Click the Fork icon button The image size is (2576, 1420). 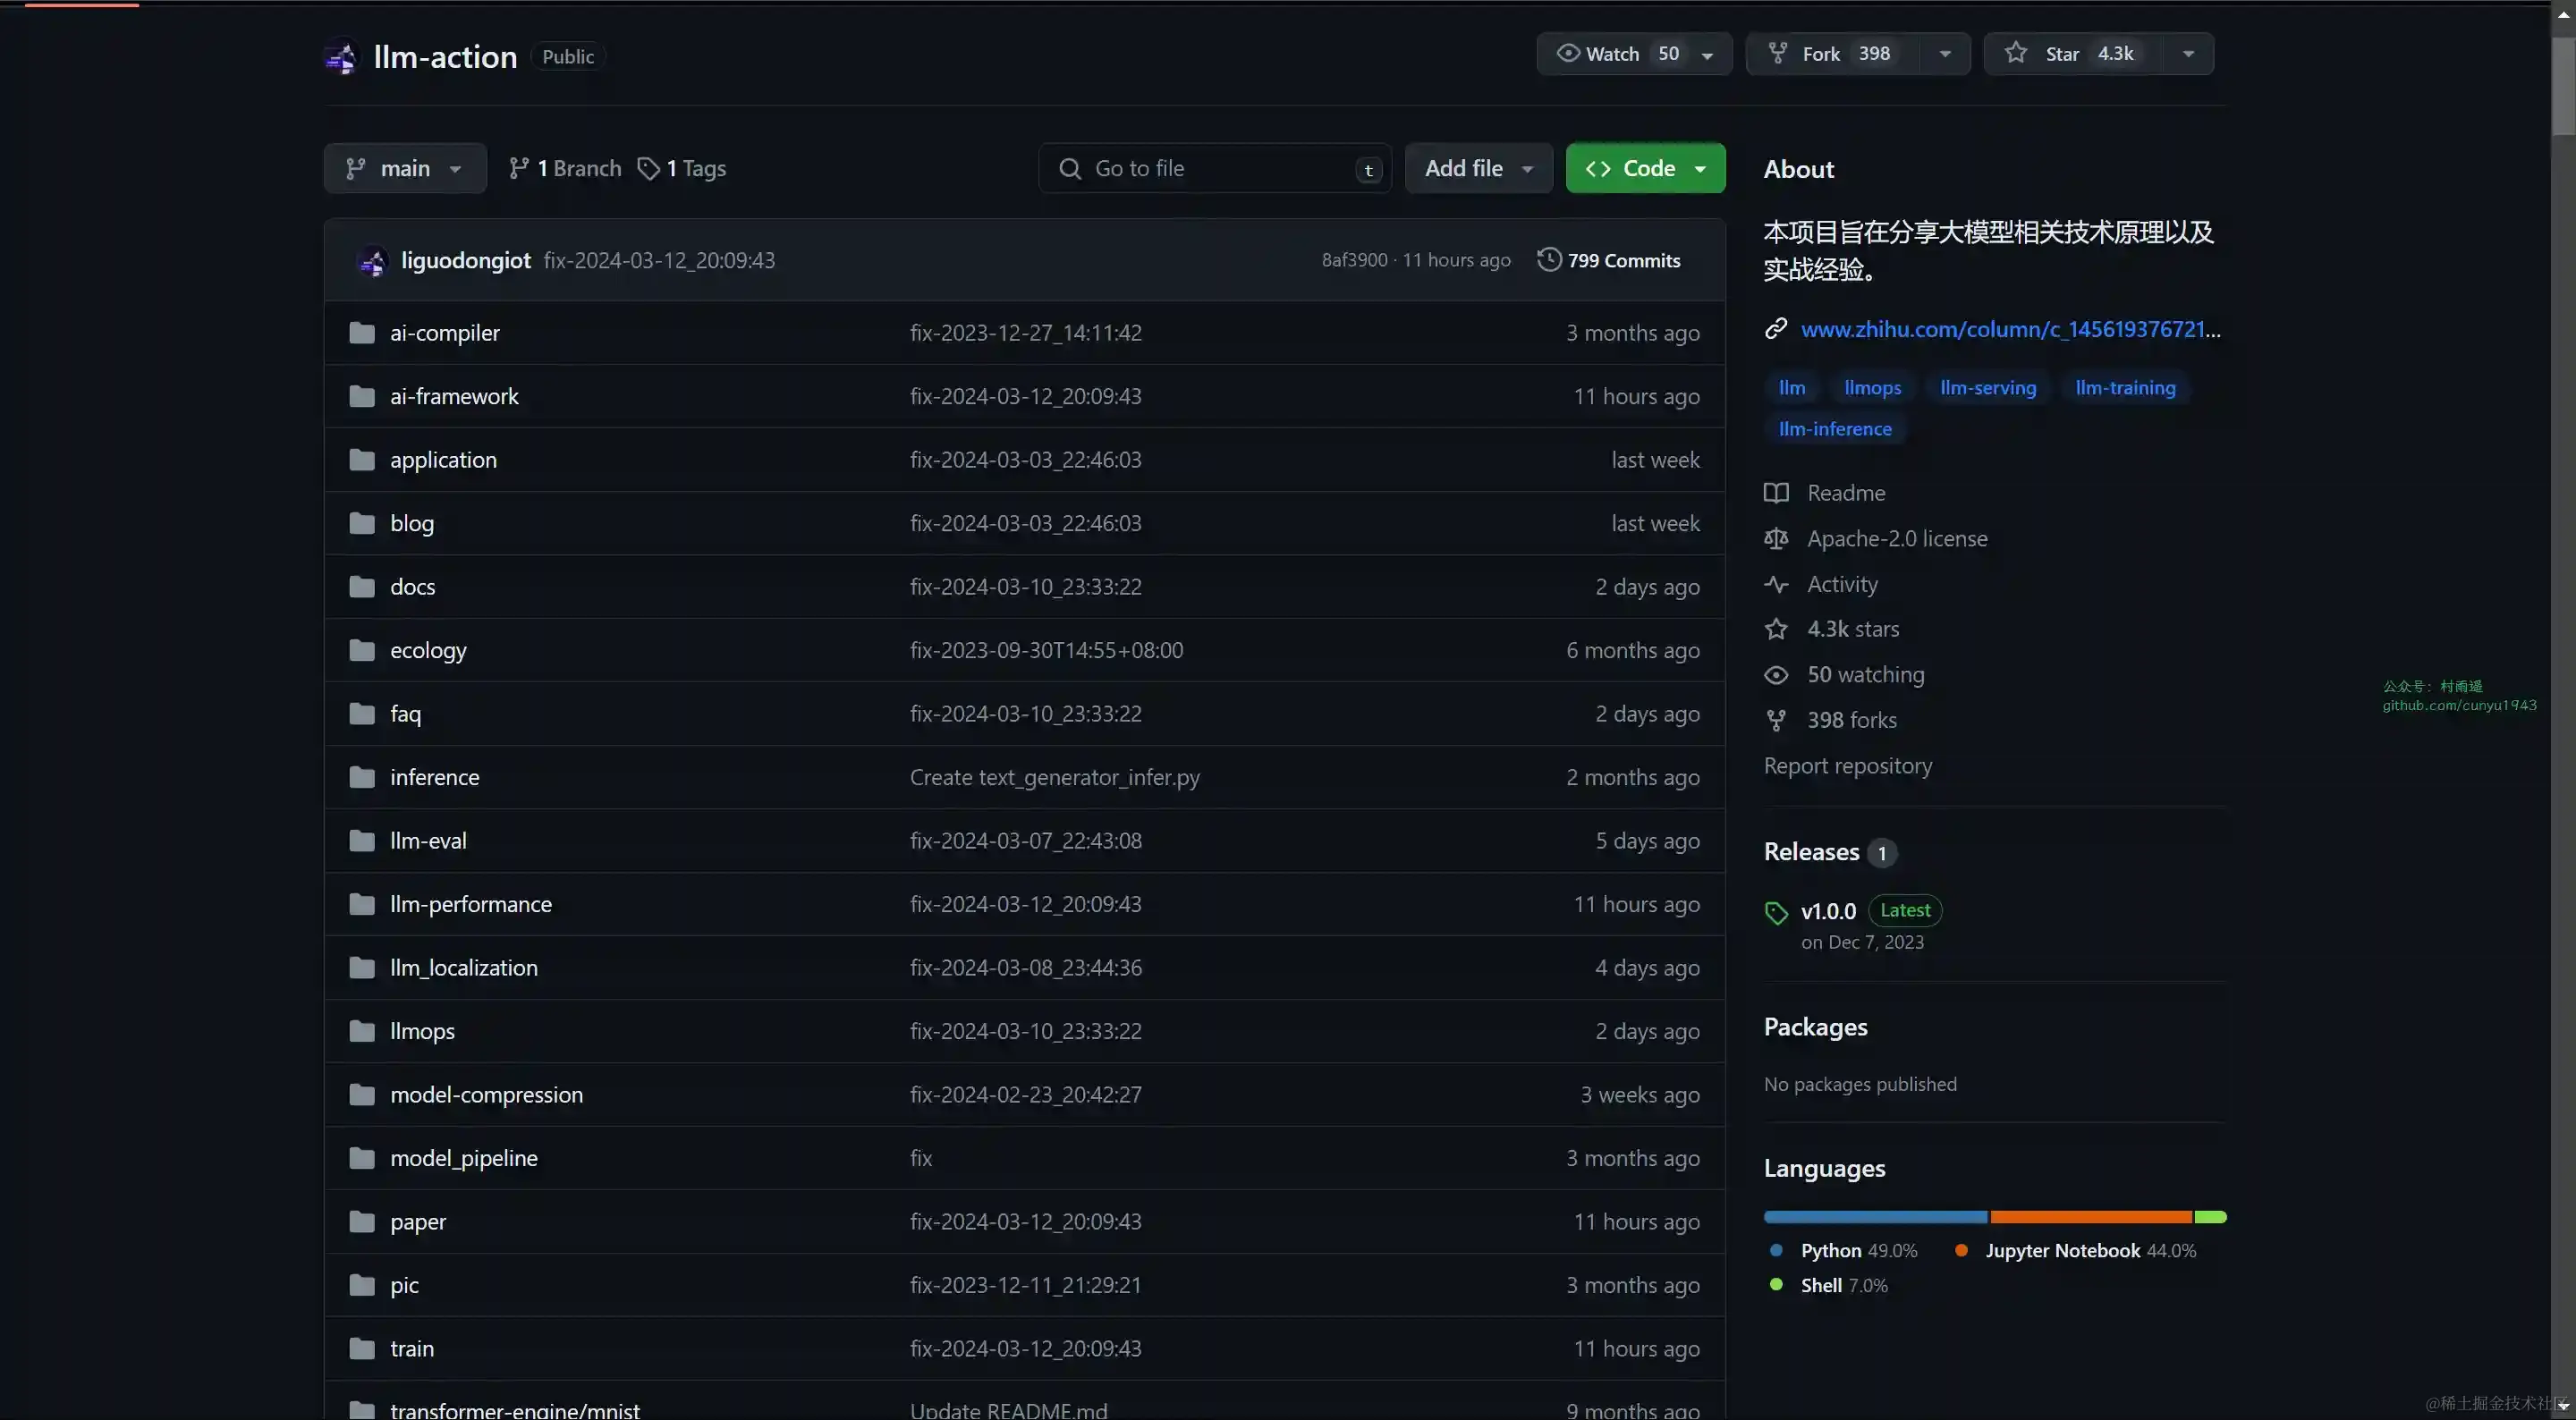(1778, 53)
